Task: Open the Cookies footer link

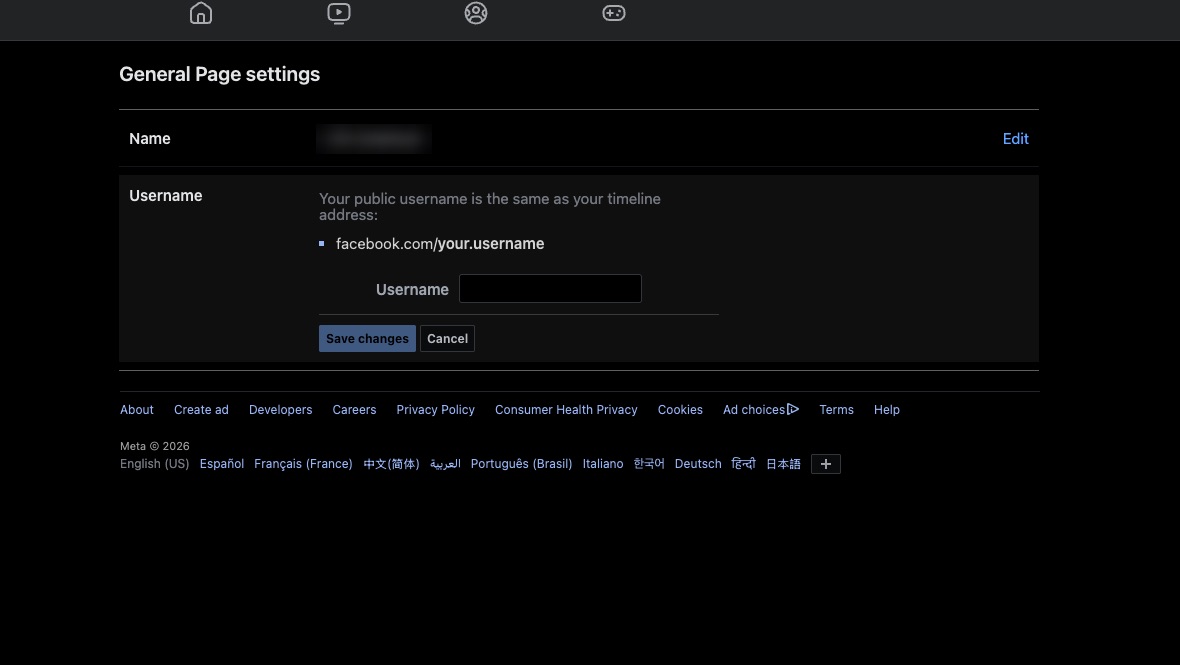Action: coord(680,409)
